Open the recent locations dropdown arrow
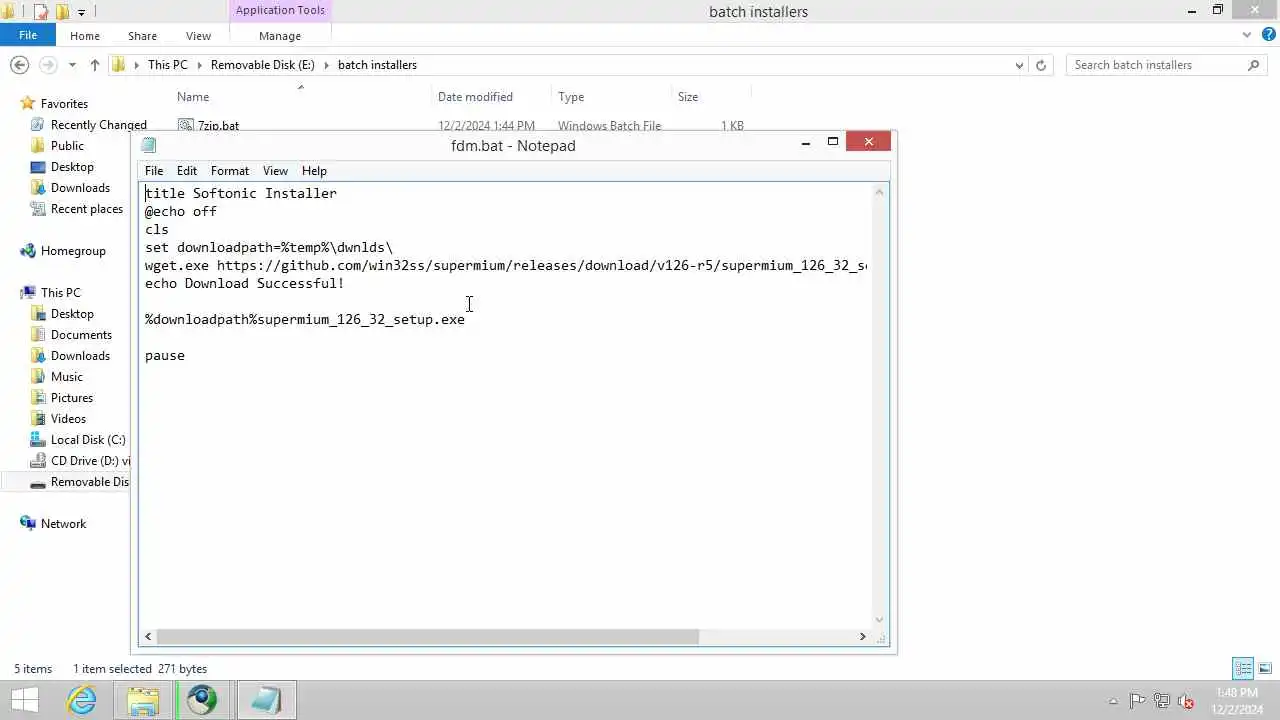The image size is (1280, 720). coord(72,65)
